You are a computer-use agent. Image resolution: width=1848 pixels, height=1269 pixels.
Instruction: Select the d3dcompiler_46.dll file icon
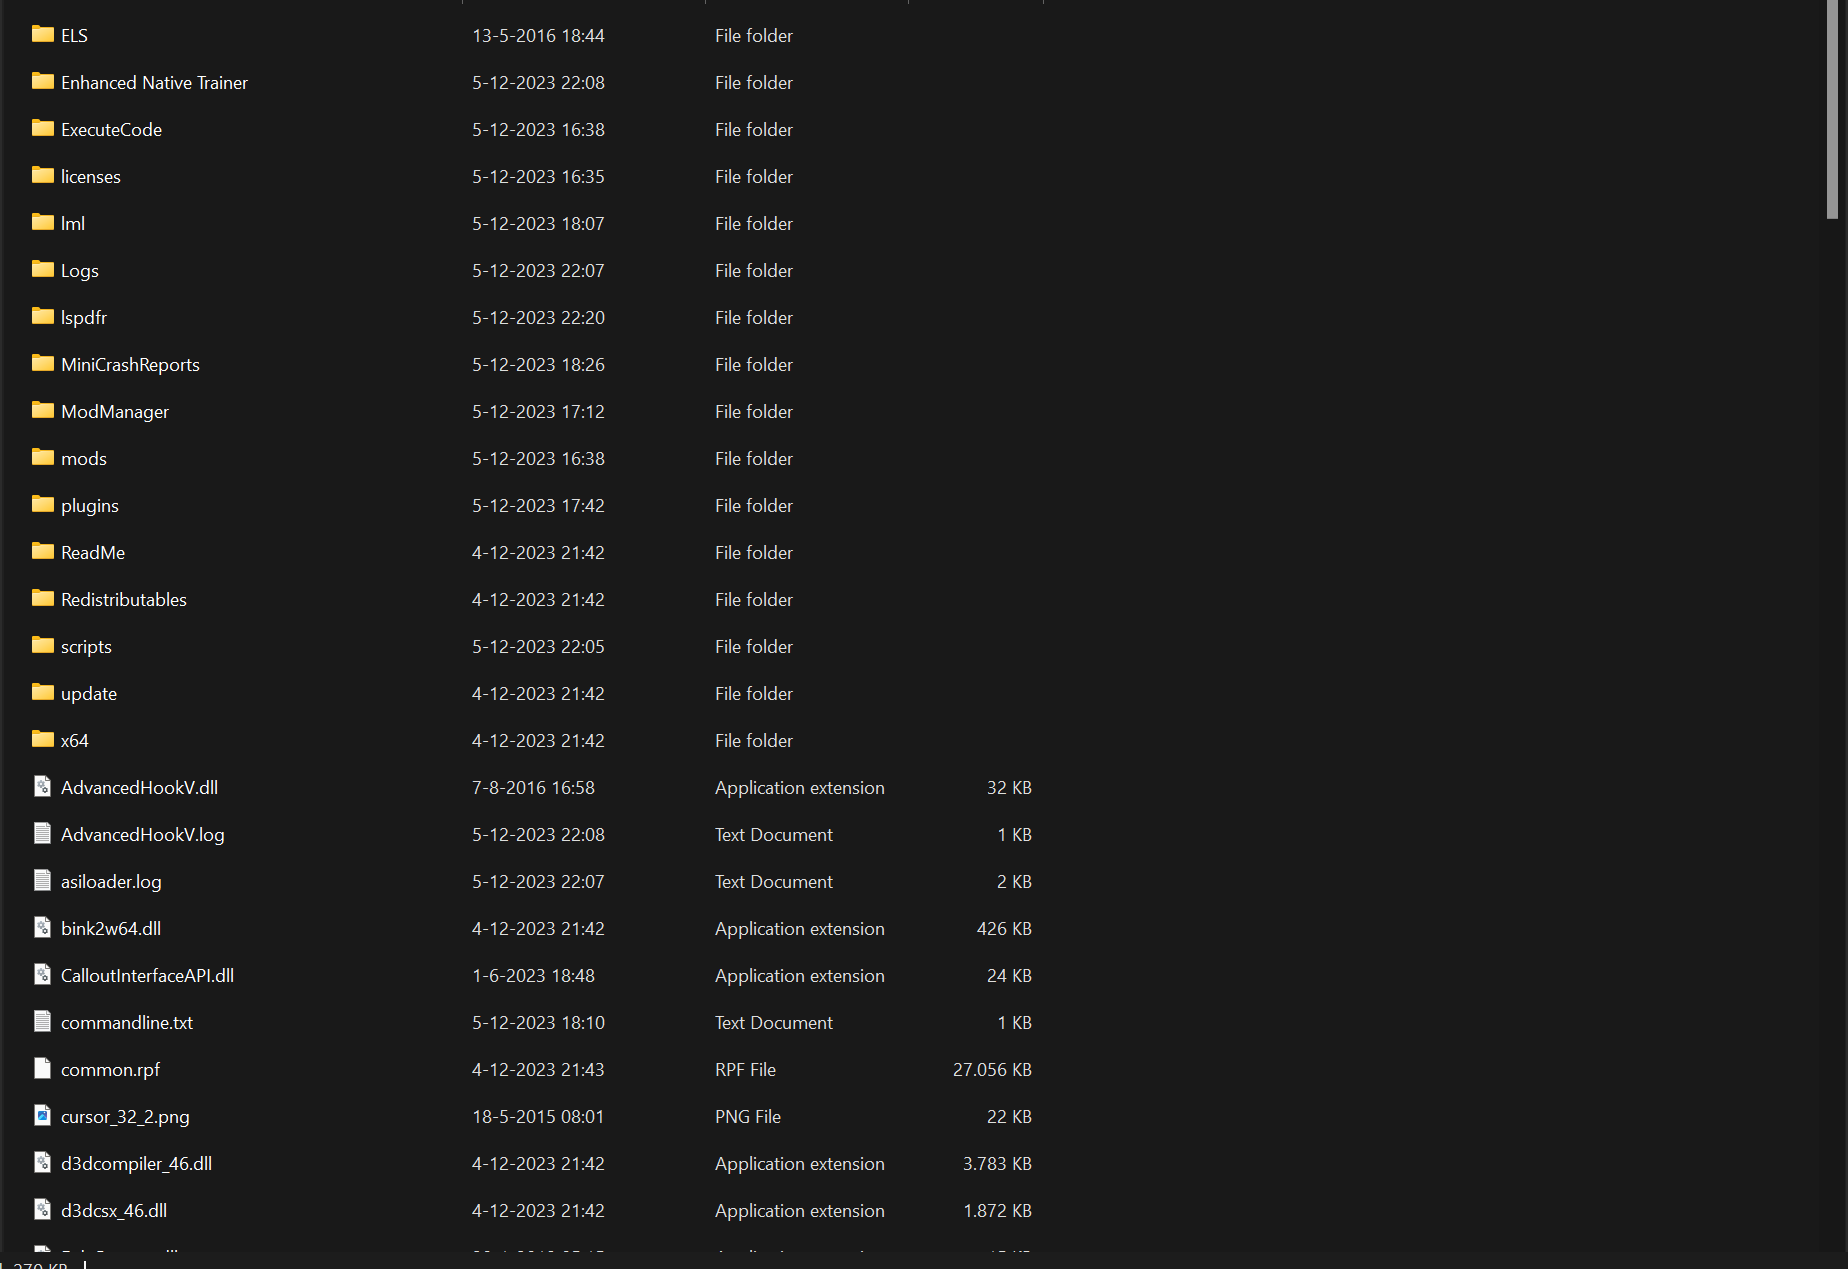pyautogui.click(x=42, y=1163)
